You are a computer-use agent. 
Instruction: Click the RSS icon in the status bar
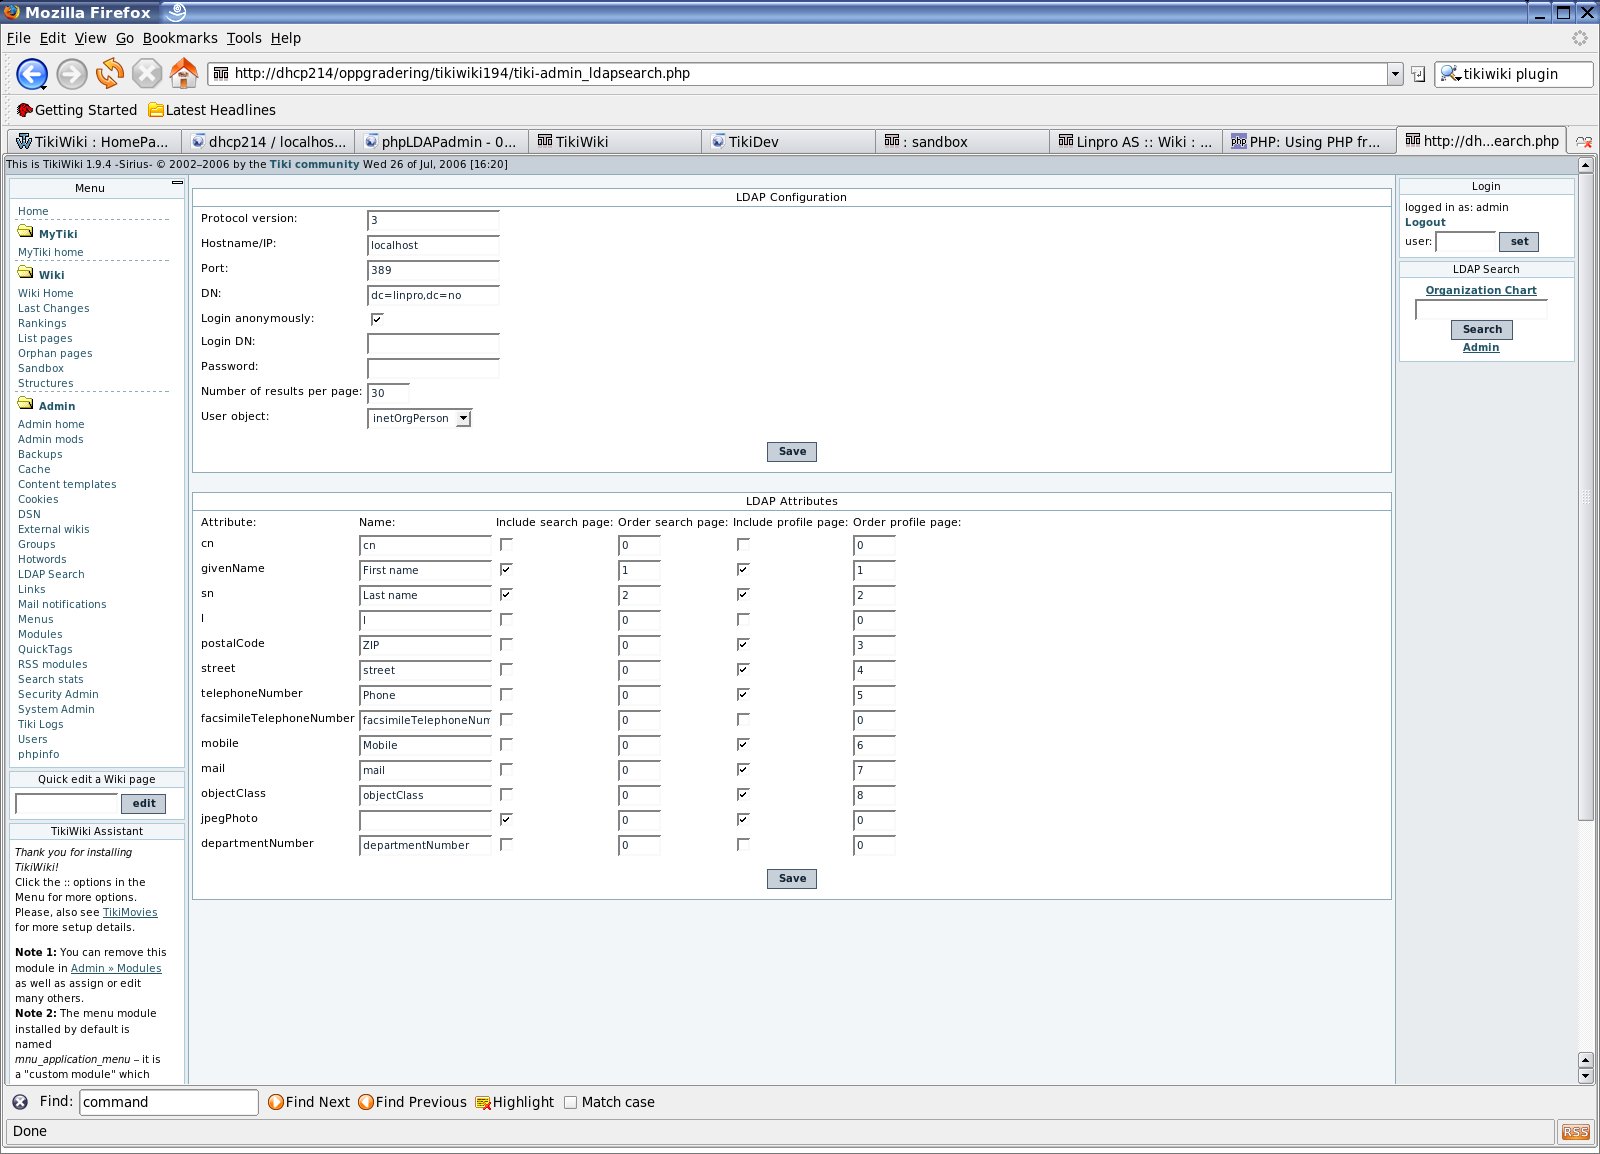pos(1575,1132)
